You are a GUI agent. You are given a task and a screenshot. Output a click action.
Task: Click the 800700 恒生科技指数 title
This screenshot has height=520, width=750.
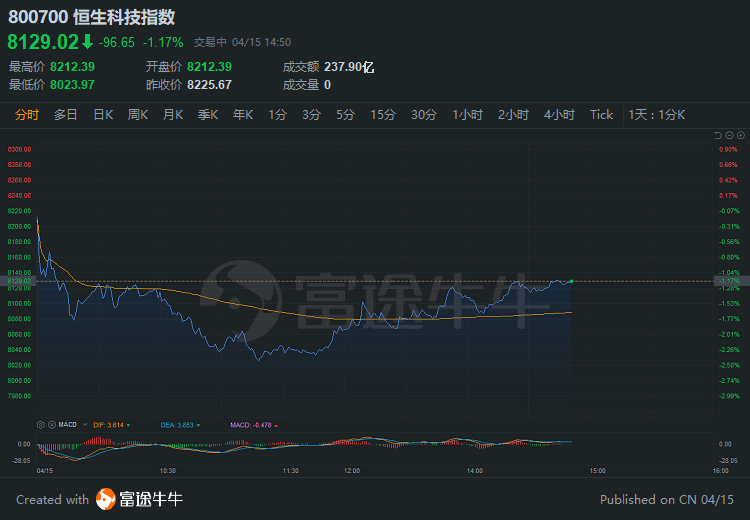click(92, 17)
